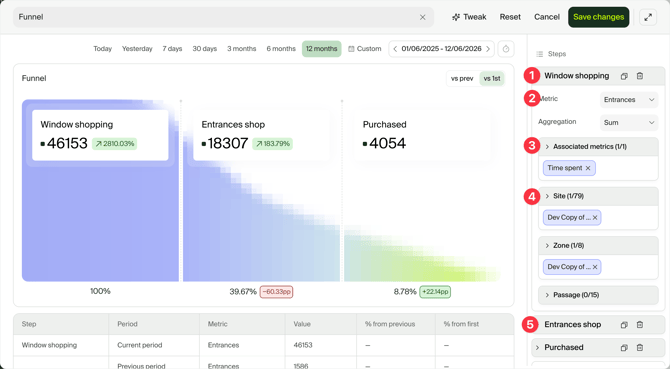This screenshot has height=369, width=670.
Task: Click the clock icon beside date range
Action: click(506, 49)
